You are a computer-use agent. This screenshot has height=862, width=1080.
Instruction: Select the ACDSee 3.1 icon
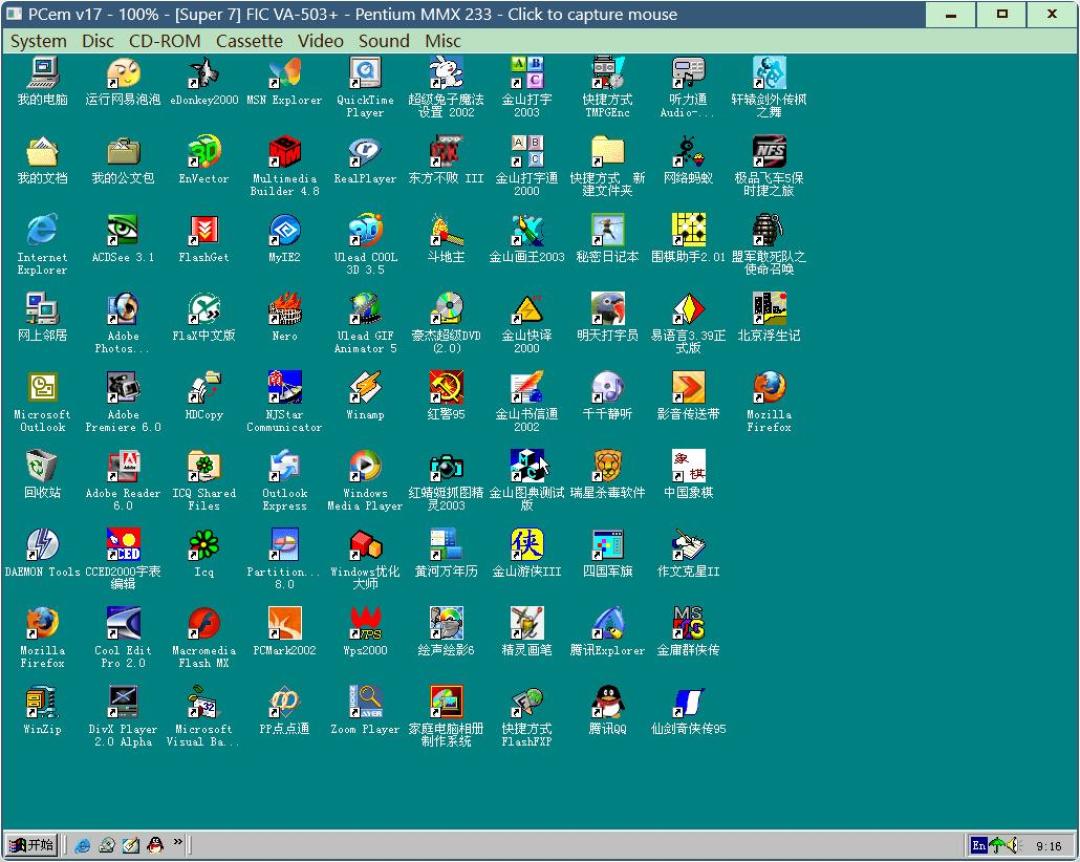tap(123, 239)
